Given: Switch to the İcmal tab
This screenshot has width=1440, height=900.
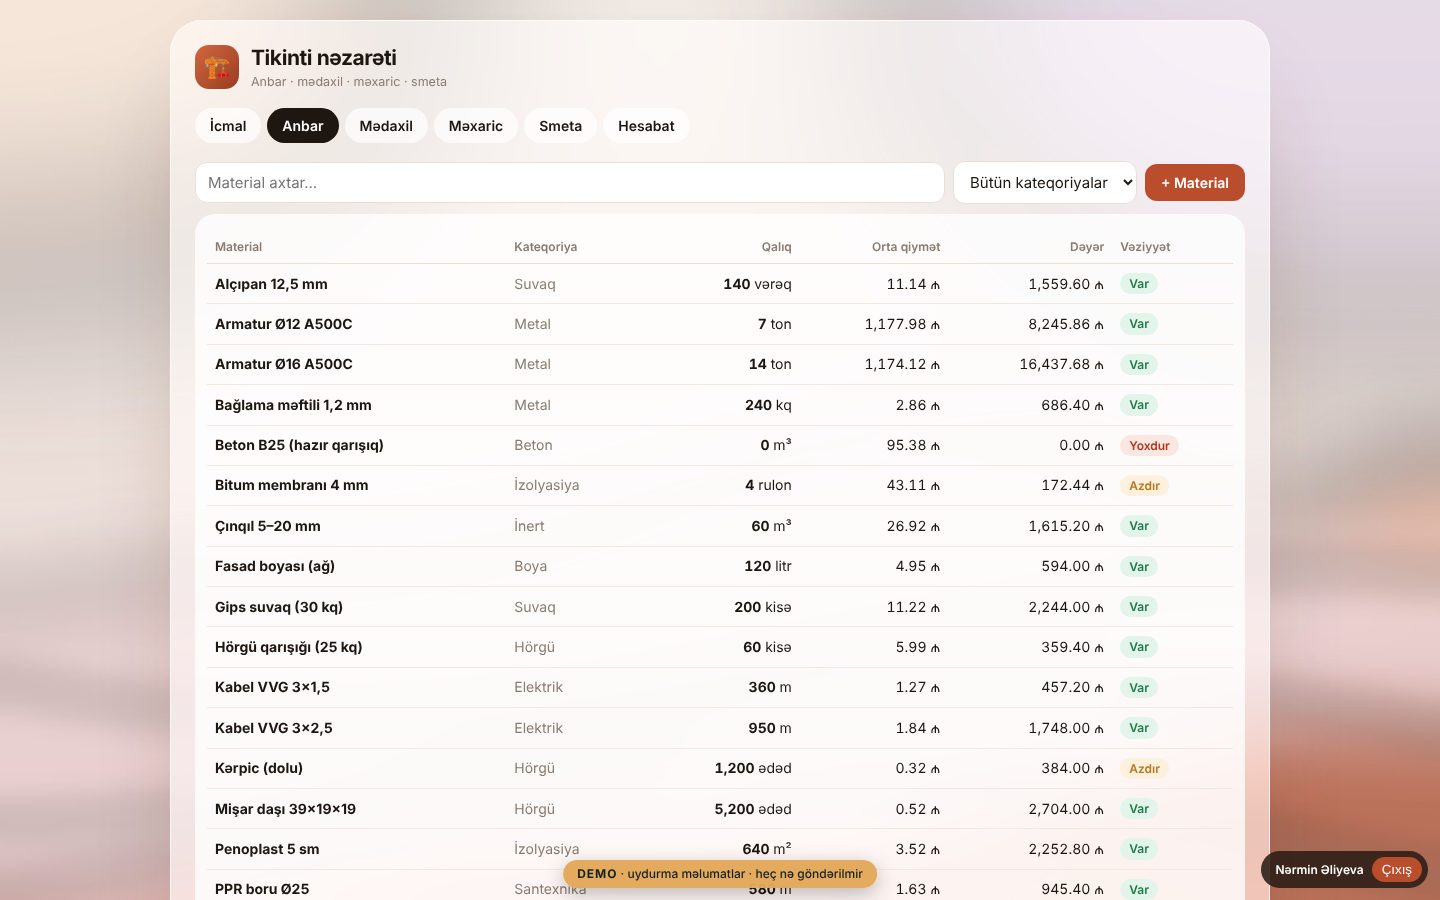Looking at the screenshot, I should [228, 126].
